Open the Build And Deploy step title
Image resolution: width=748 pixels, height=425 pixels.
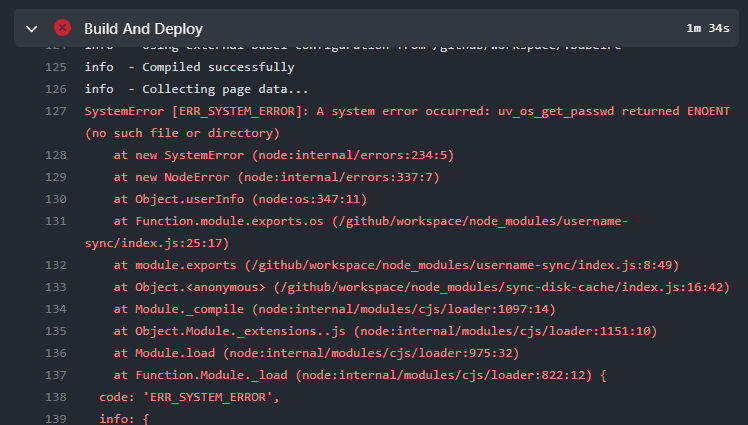pyautogui.click(x=144, y=29)
